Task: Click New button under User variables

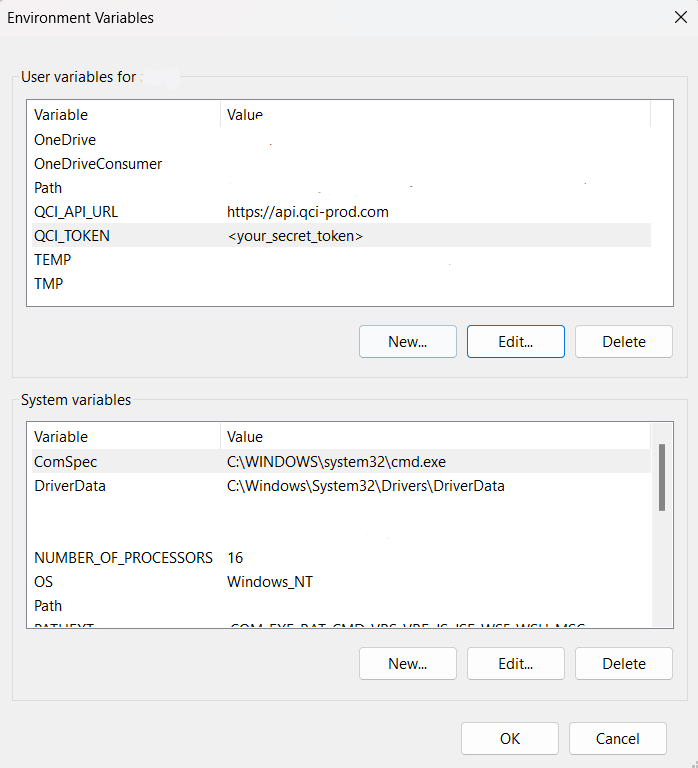Action: [x=408, y=341]
